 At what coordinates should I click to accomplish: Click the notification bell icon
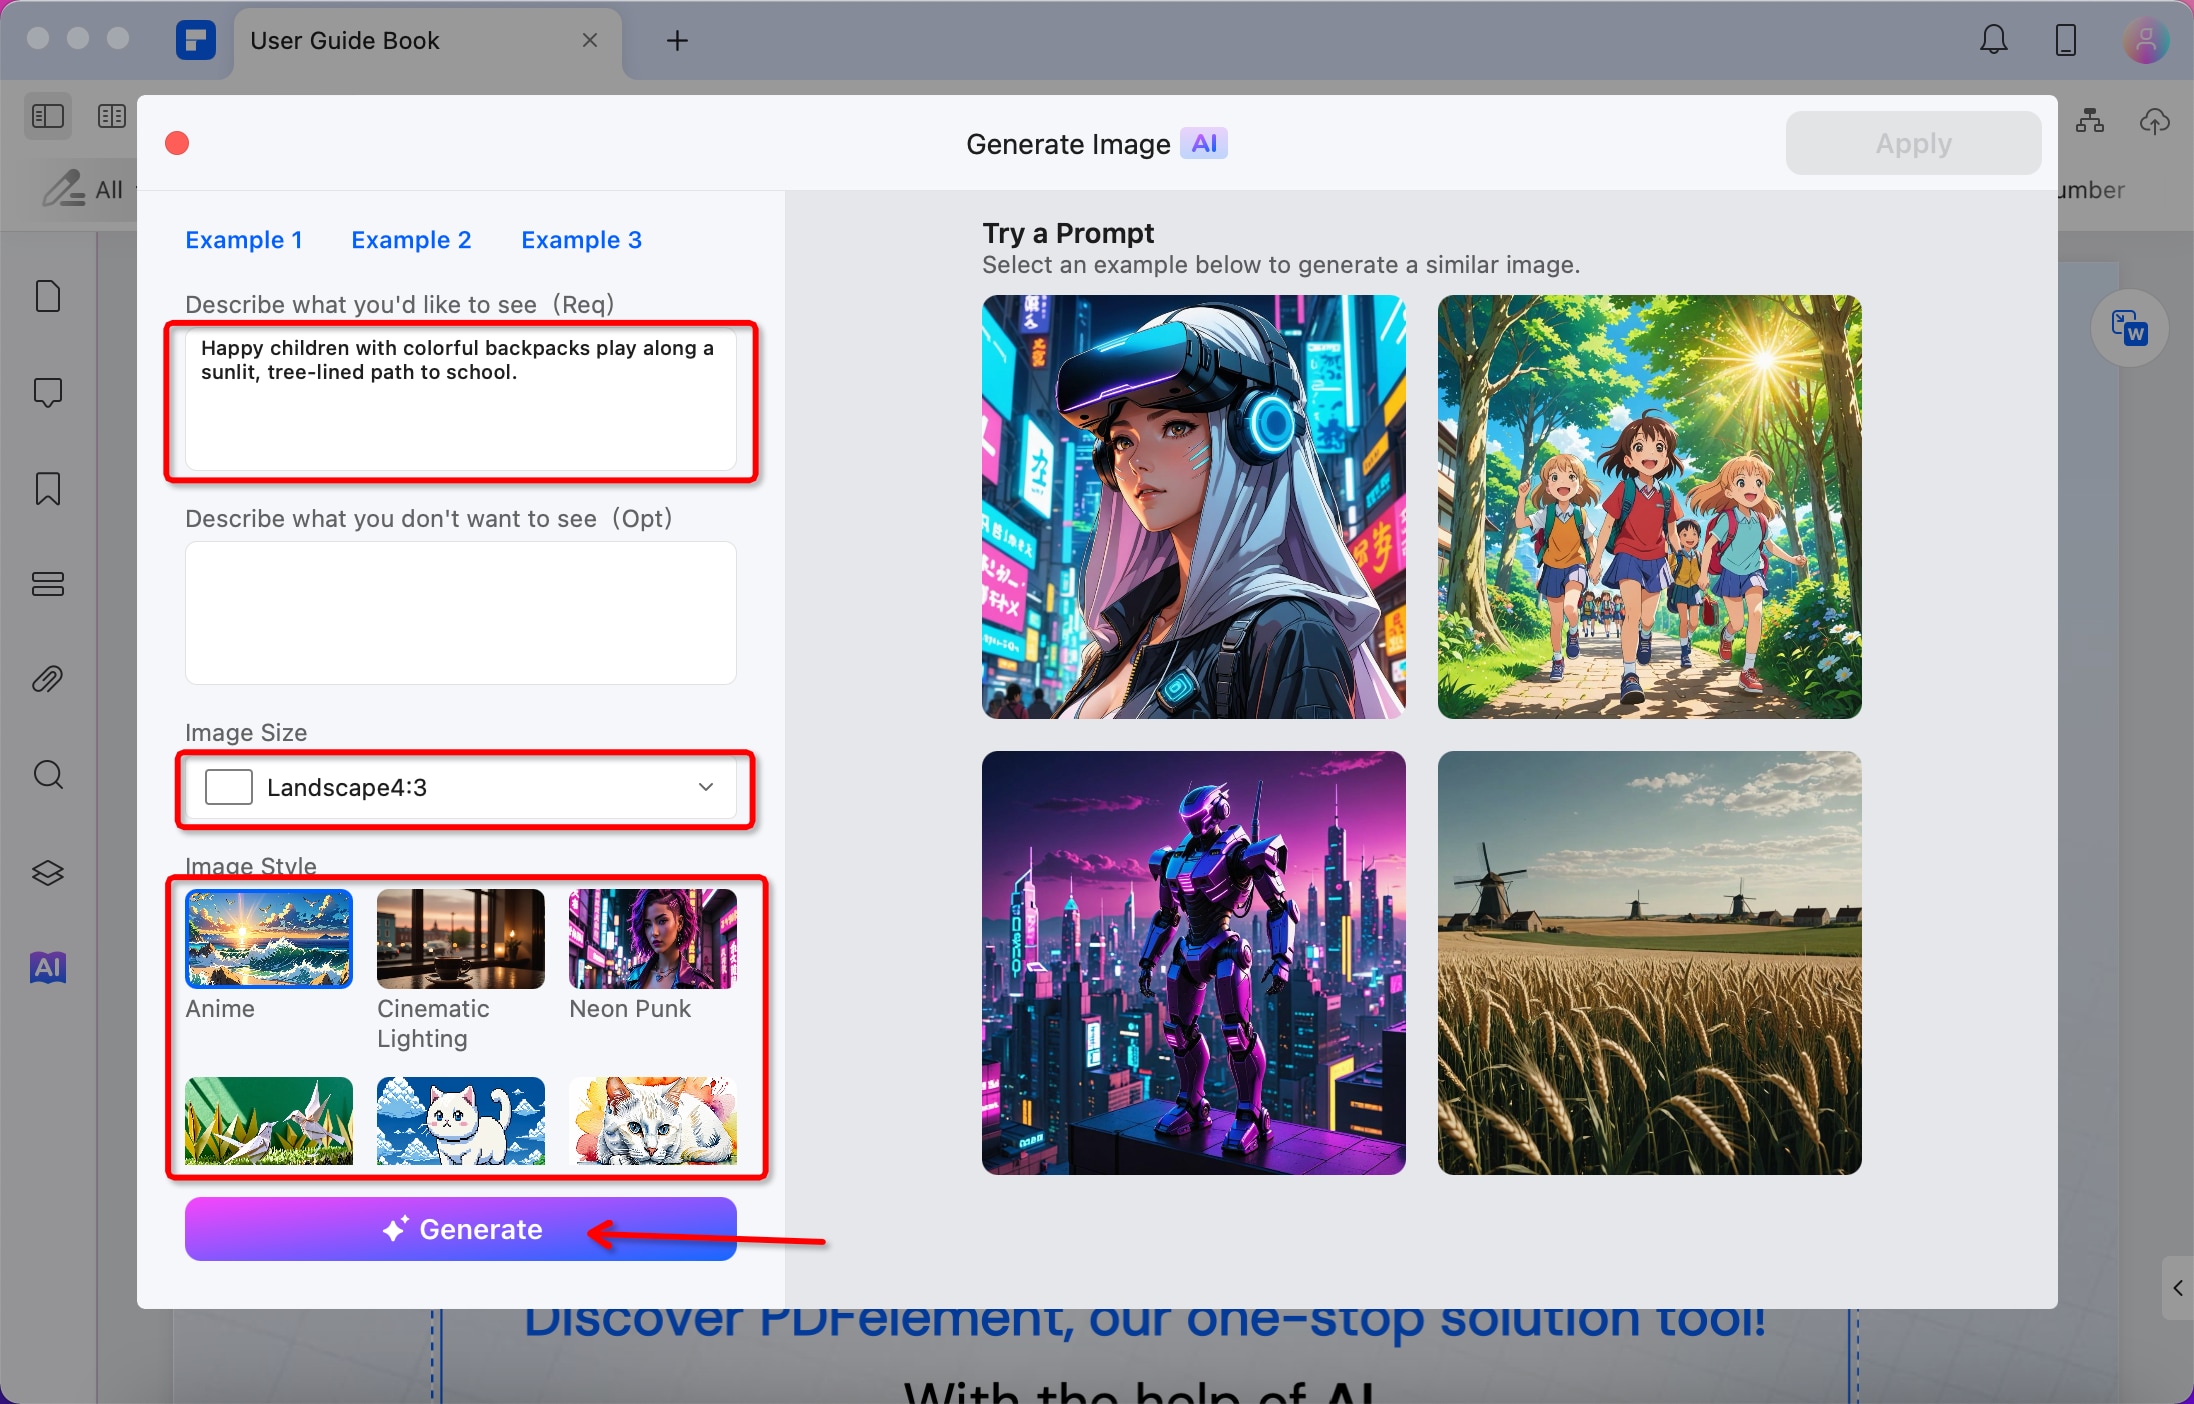coord(1993,40)
